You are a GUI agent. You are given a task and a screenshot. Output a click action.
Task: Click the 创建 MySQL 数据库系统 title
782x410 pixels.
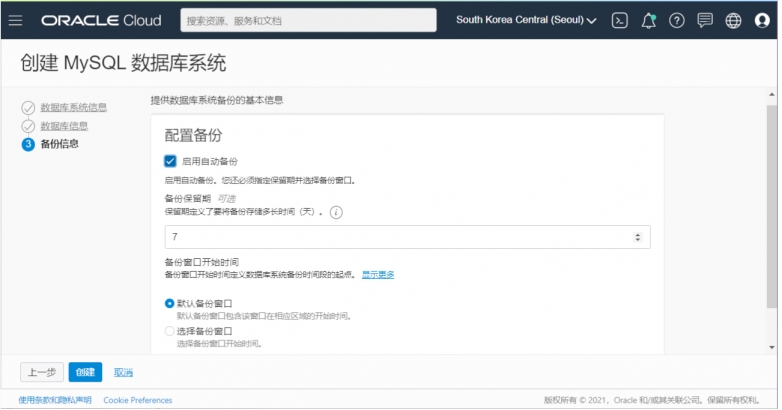[123, 63]
